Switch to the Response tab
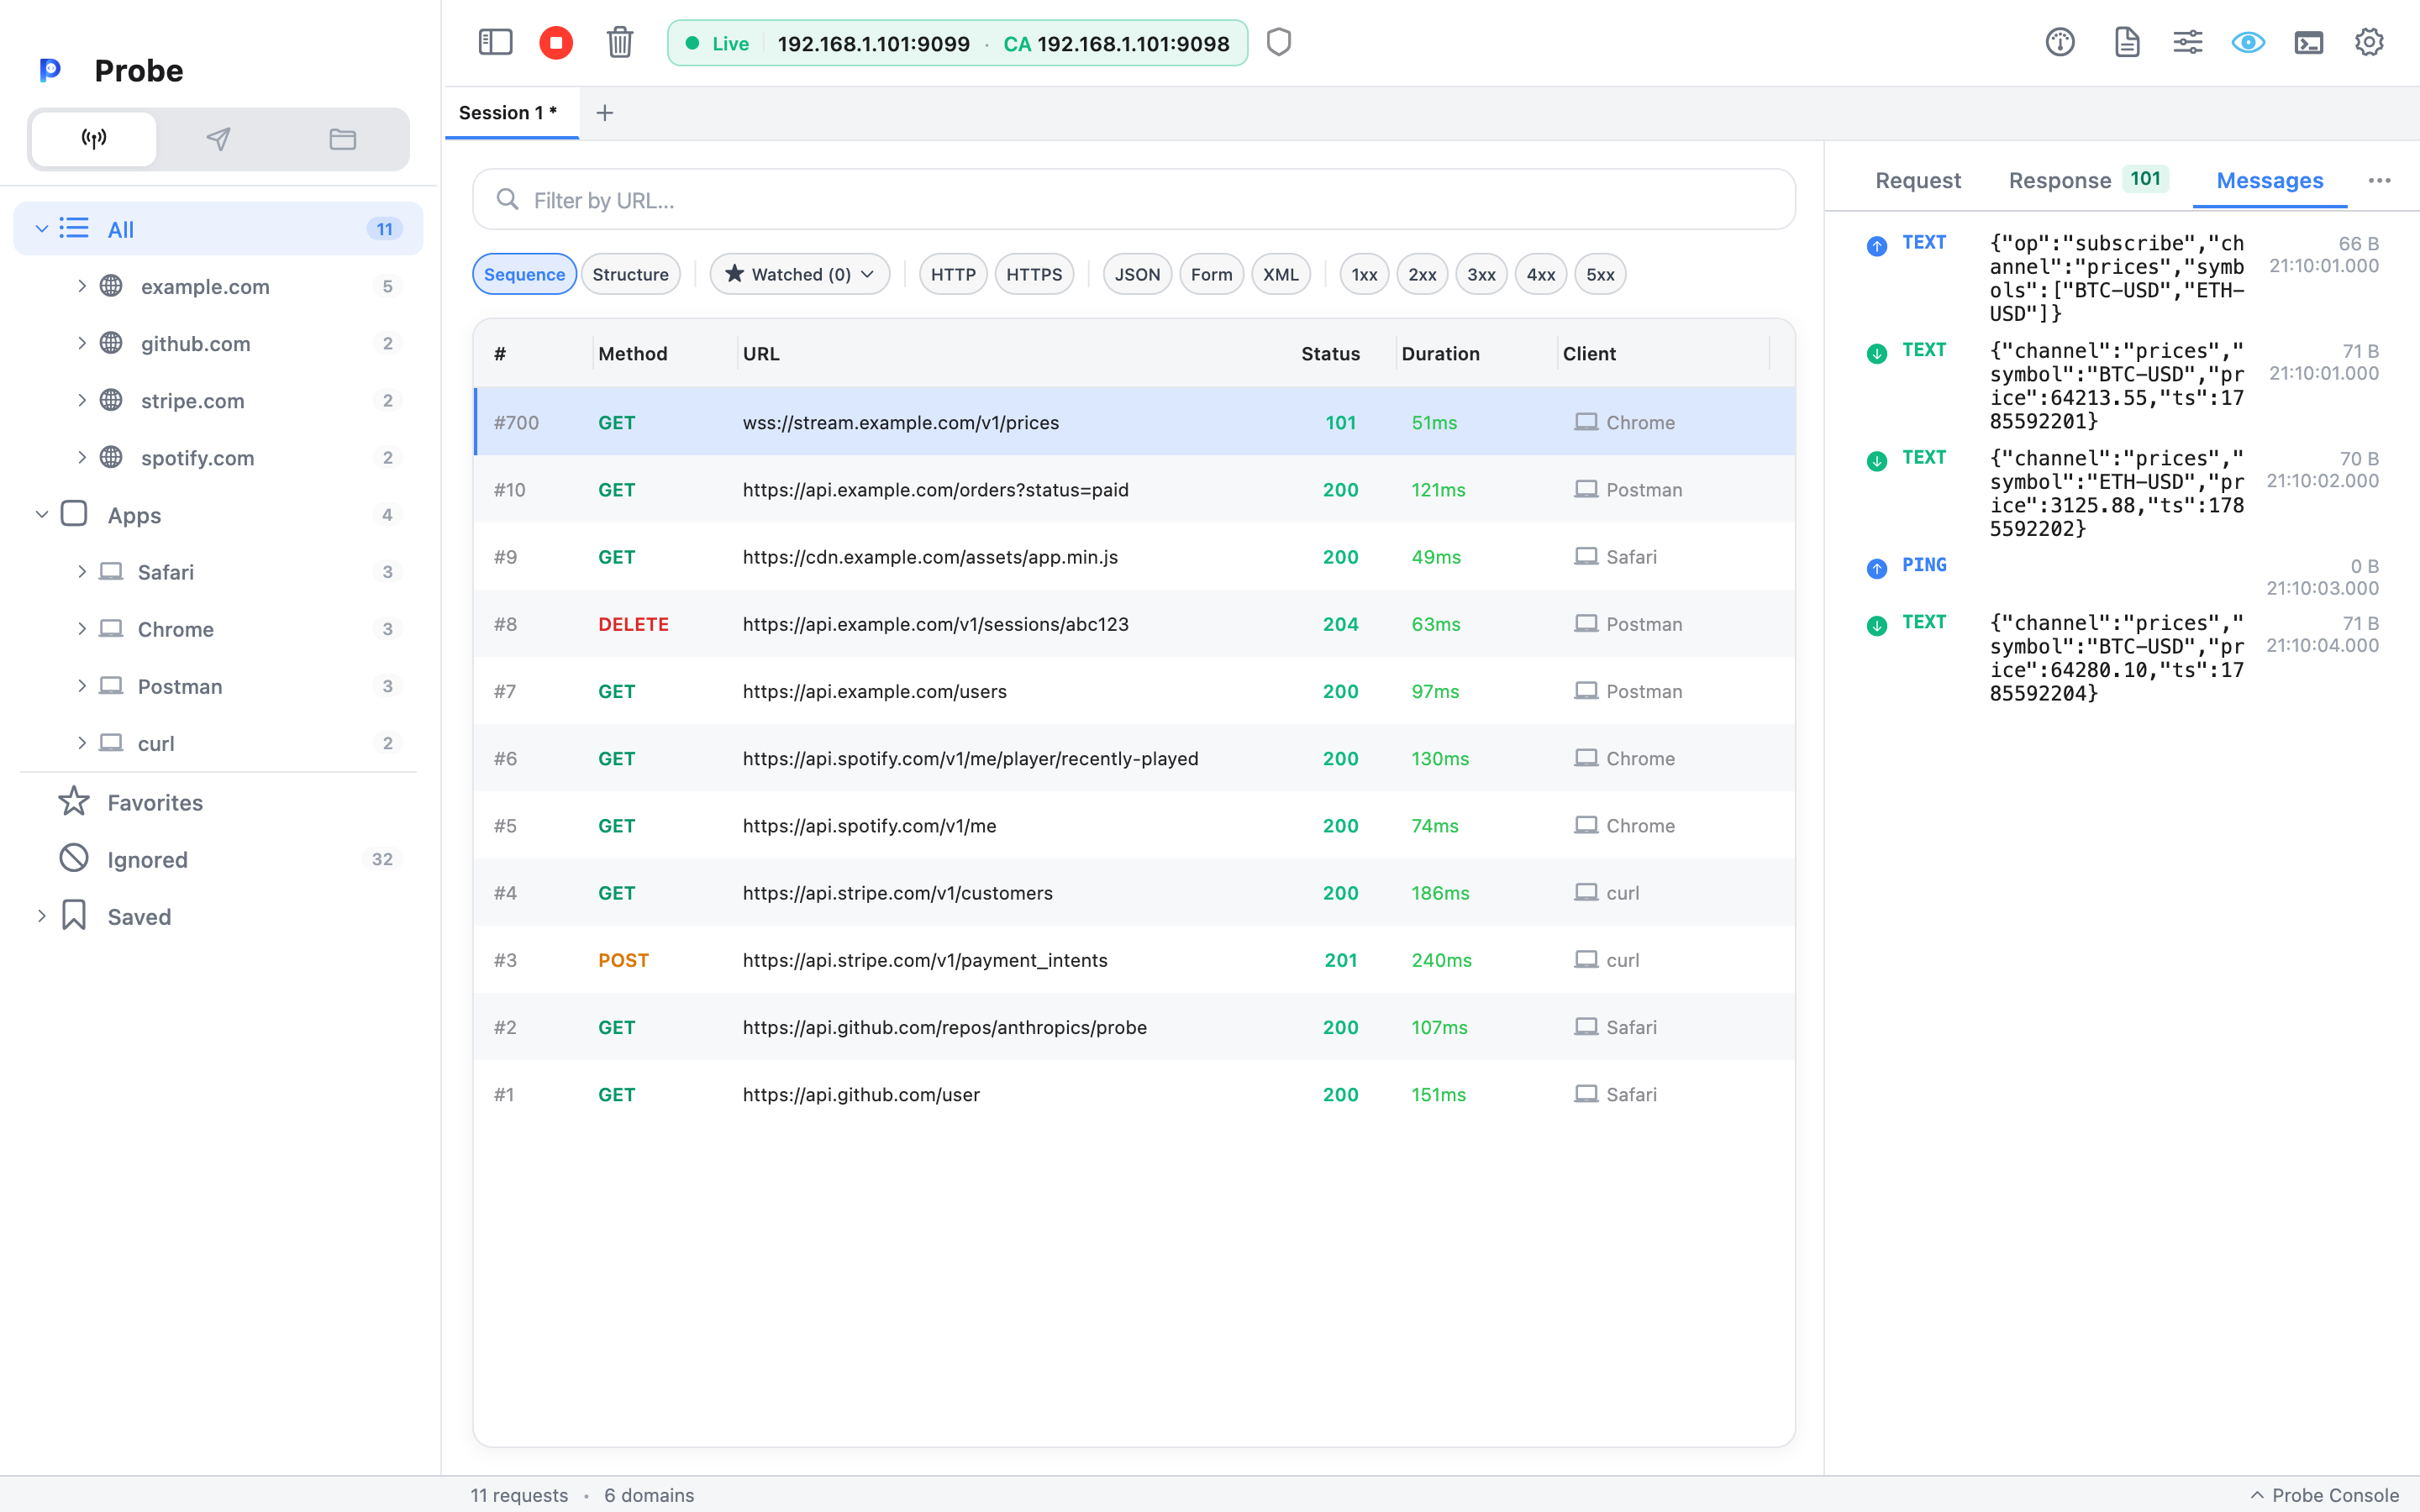Viewport: 2420px width, 1512px height. (2088, 180)
